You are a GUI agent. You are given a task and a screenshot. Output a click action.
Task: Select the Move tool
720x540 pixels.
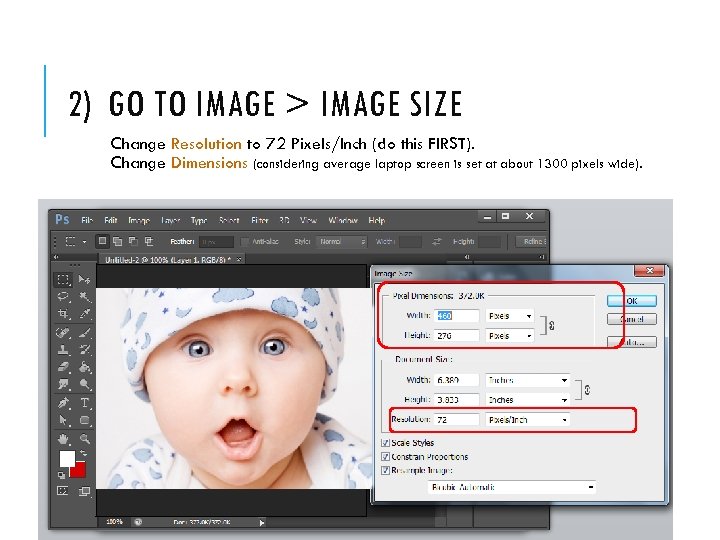pyautogui.click(x=84, y=279)
